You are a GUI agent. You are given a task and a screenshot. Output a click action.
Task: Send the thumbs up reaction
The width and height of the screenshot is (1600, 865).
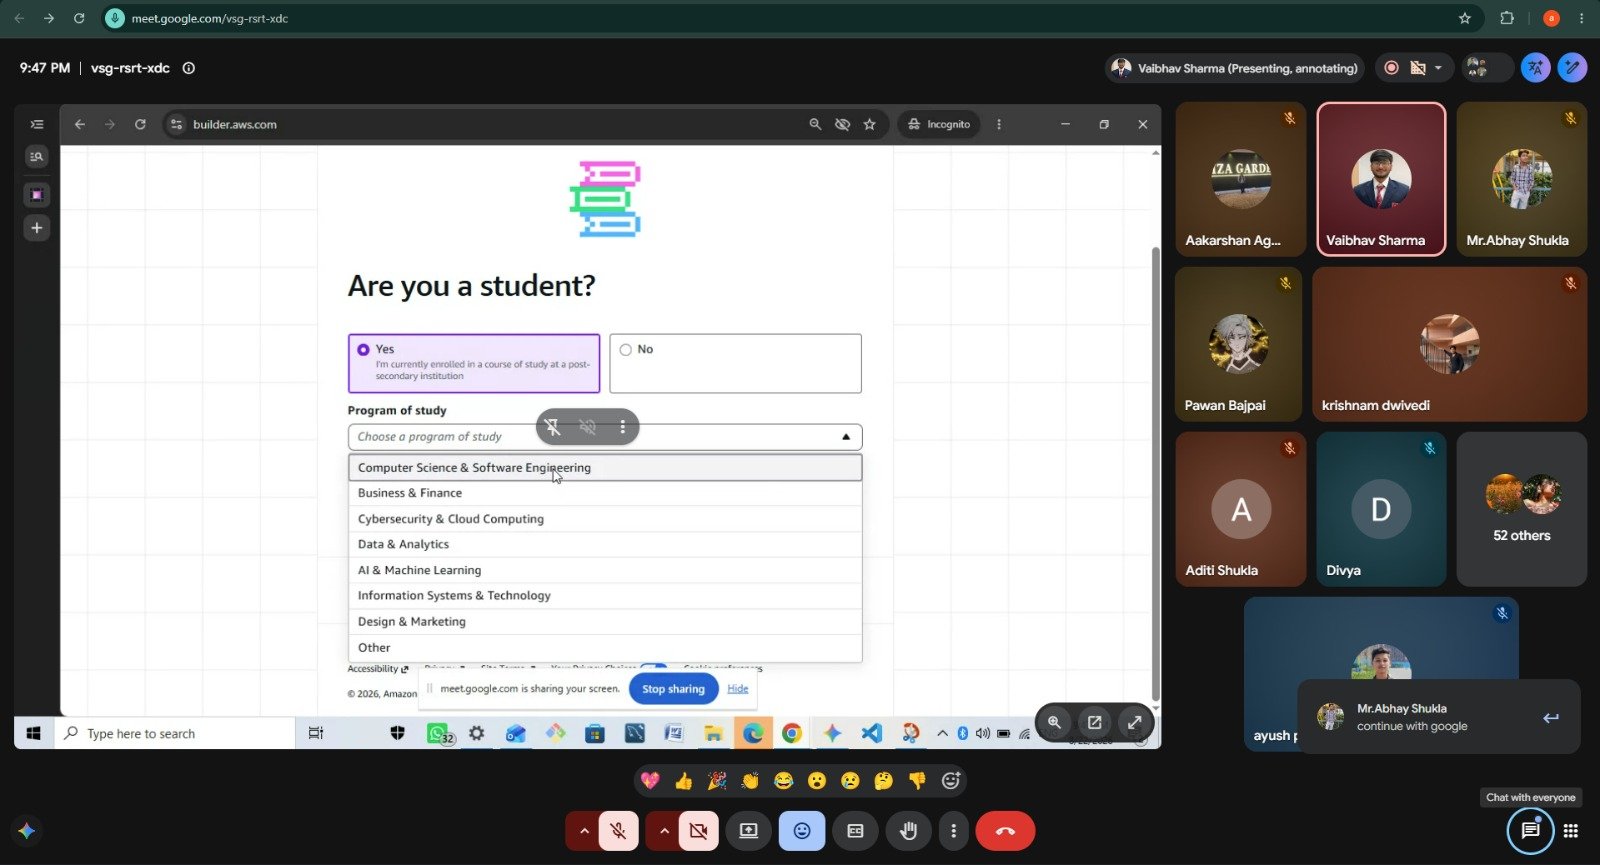click(684, 781)
